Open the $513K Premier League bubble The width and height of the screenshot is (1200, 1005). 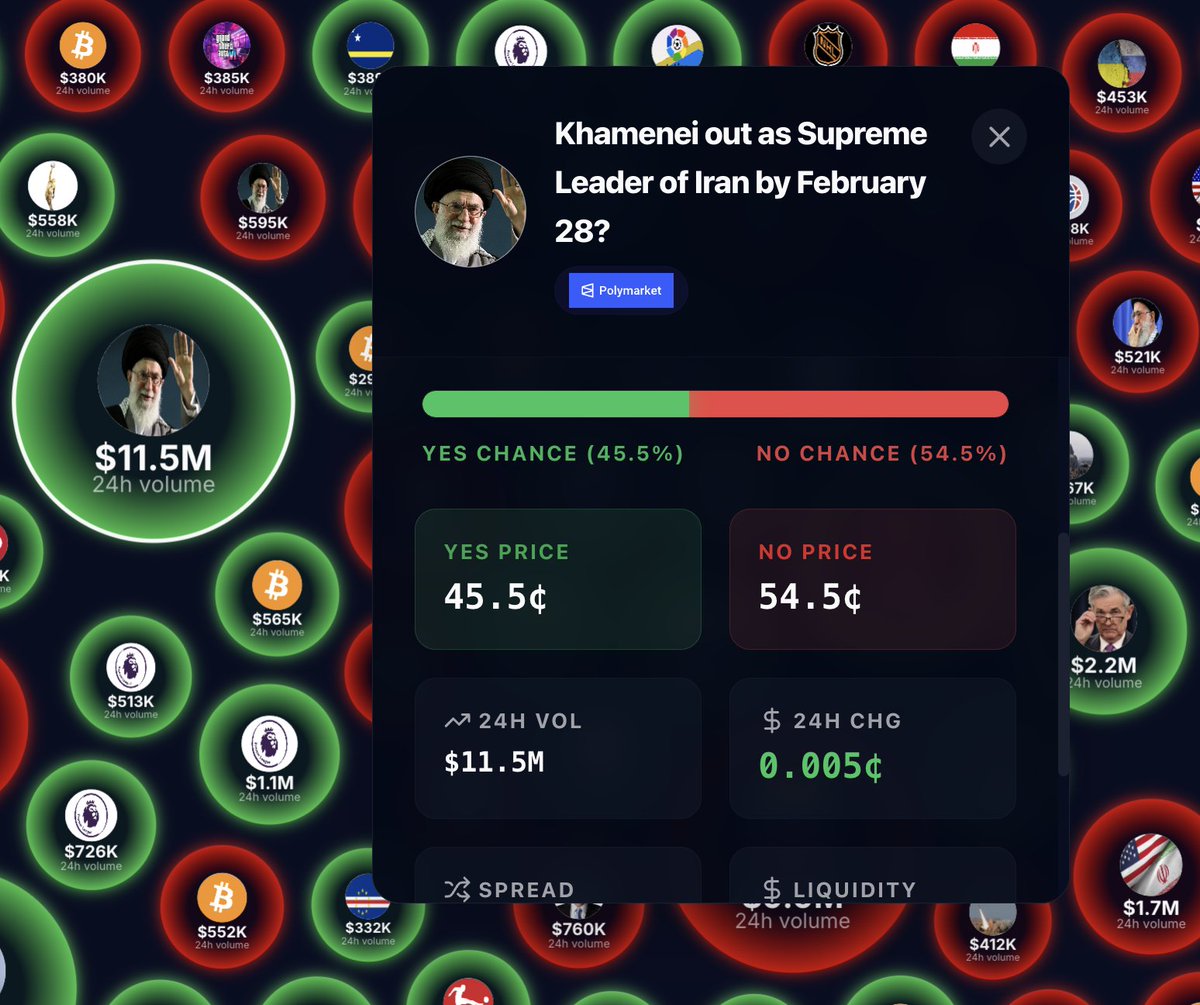point(130,677)
